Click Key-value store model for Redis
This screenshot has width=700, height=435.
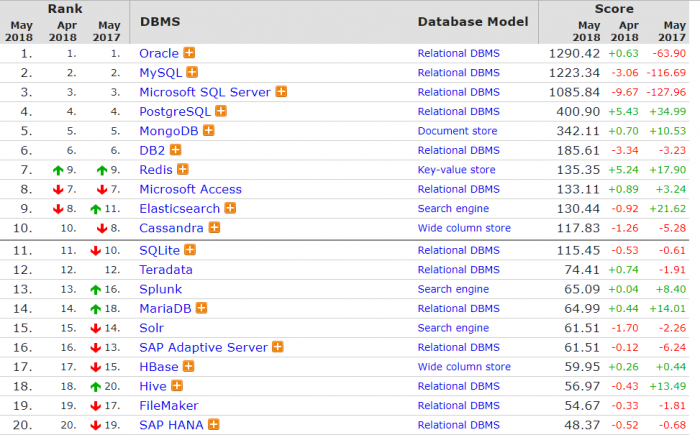click(457, 170)
